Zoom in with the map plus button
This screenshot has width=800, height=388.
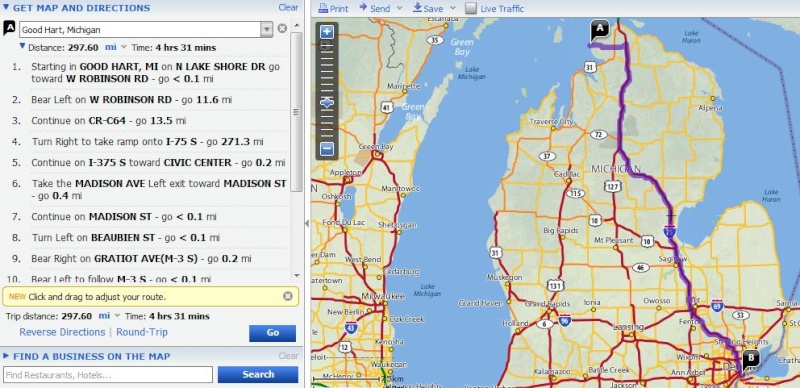point(327,32)
